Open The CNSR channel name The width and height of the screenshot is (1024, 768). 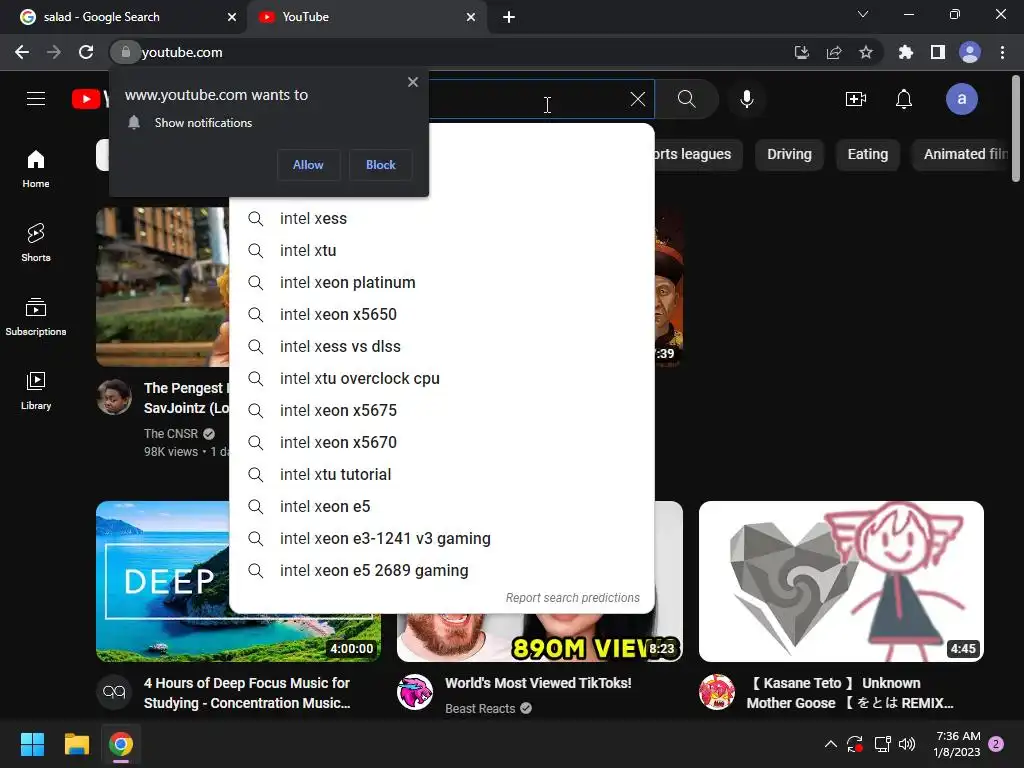tap(170, 434)
